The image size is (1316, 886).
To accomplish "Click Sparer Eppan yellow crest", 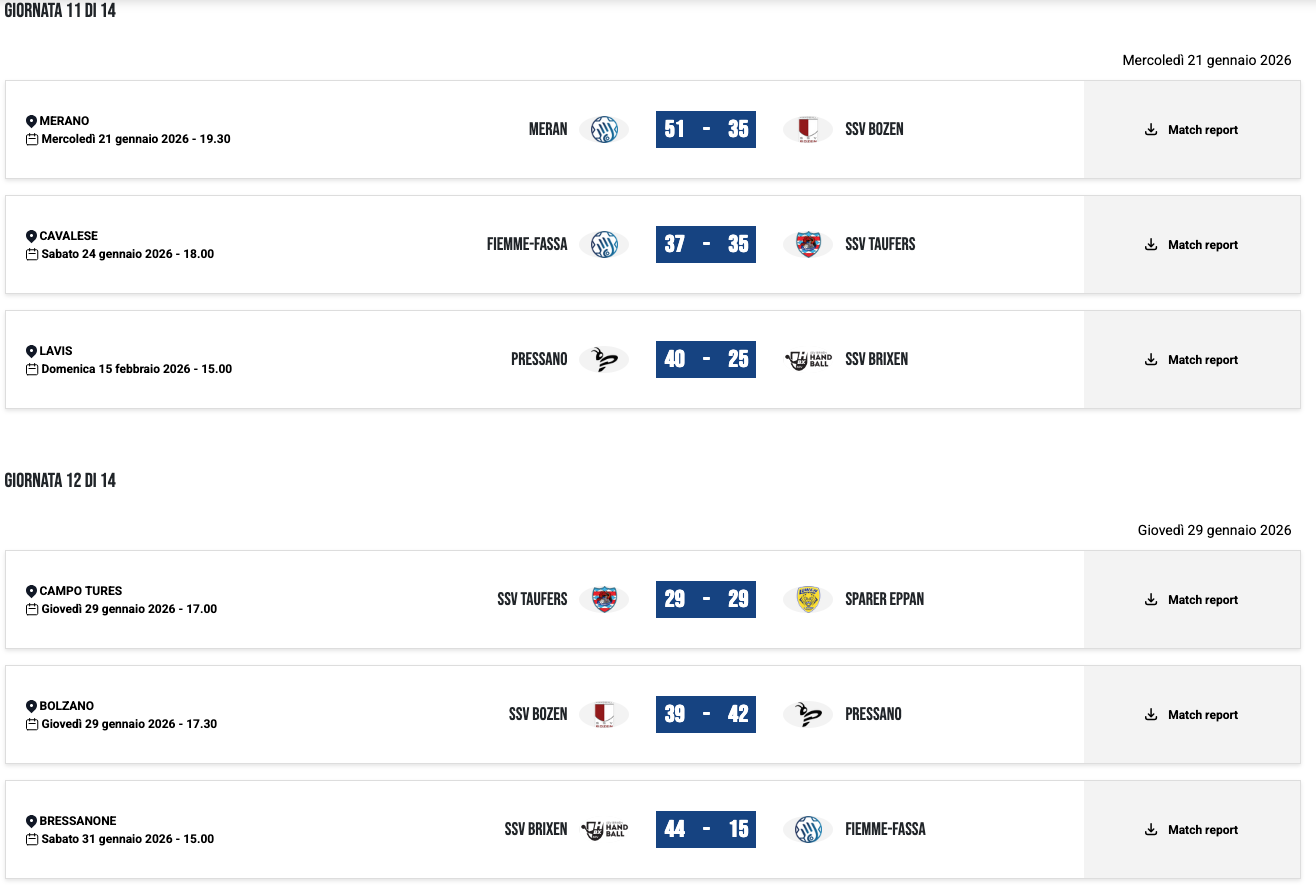I will [x=808, y=600].
